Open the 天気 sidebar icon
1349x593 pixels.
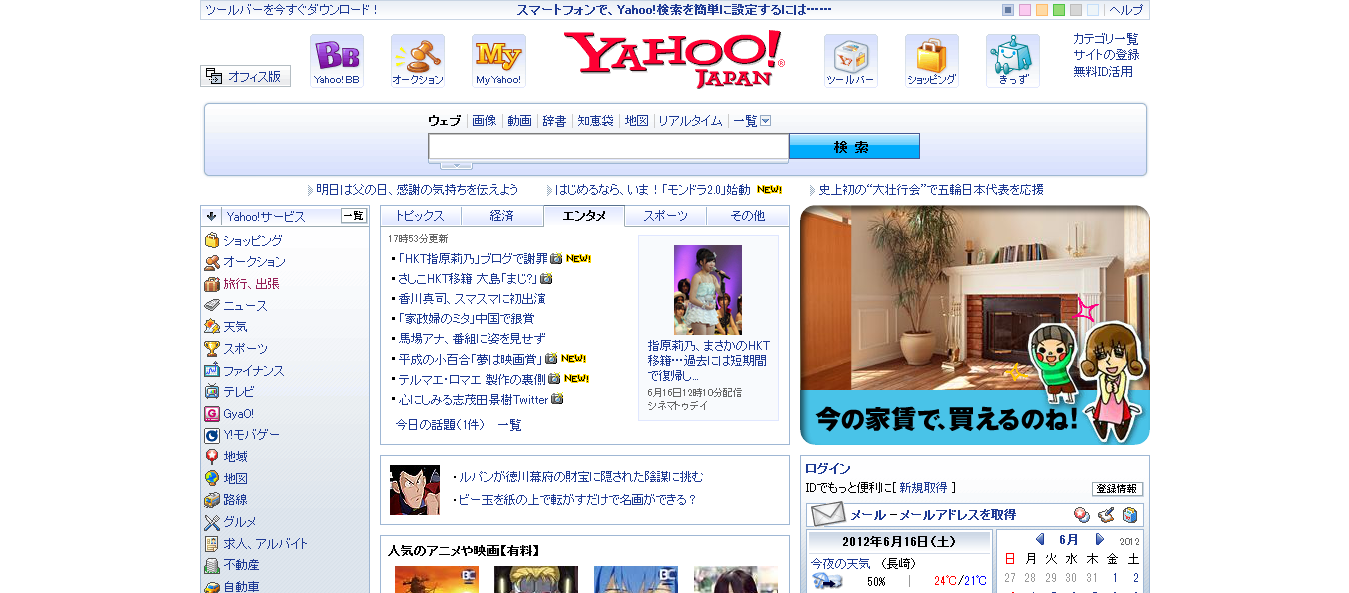(212, 327)
